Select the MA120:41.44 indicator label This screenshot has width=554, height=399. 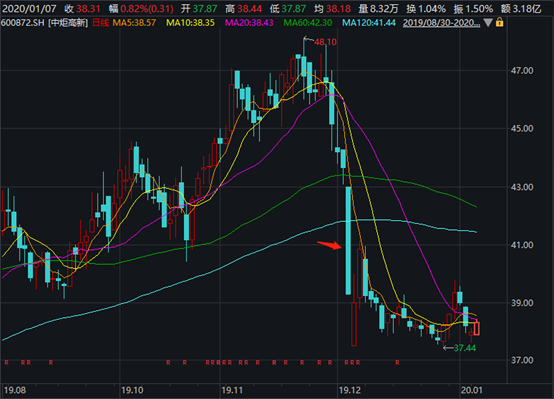pyautogui.click(x=369, y=23)
